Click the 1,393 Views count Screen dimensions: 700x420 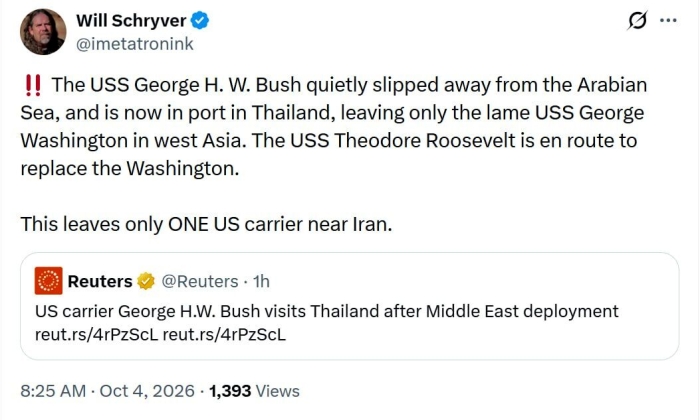tap(254, 391)
